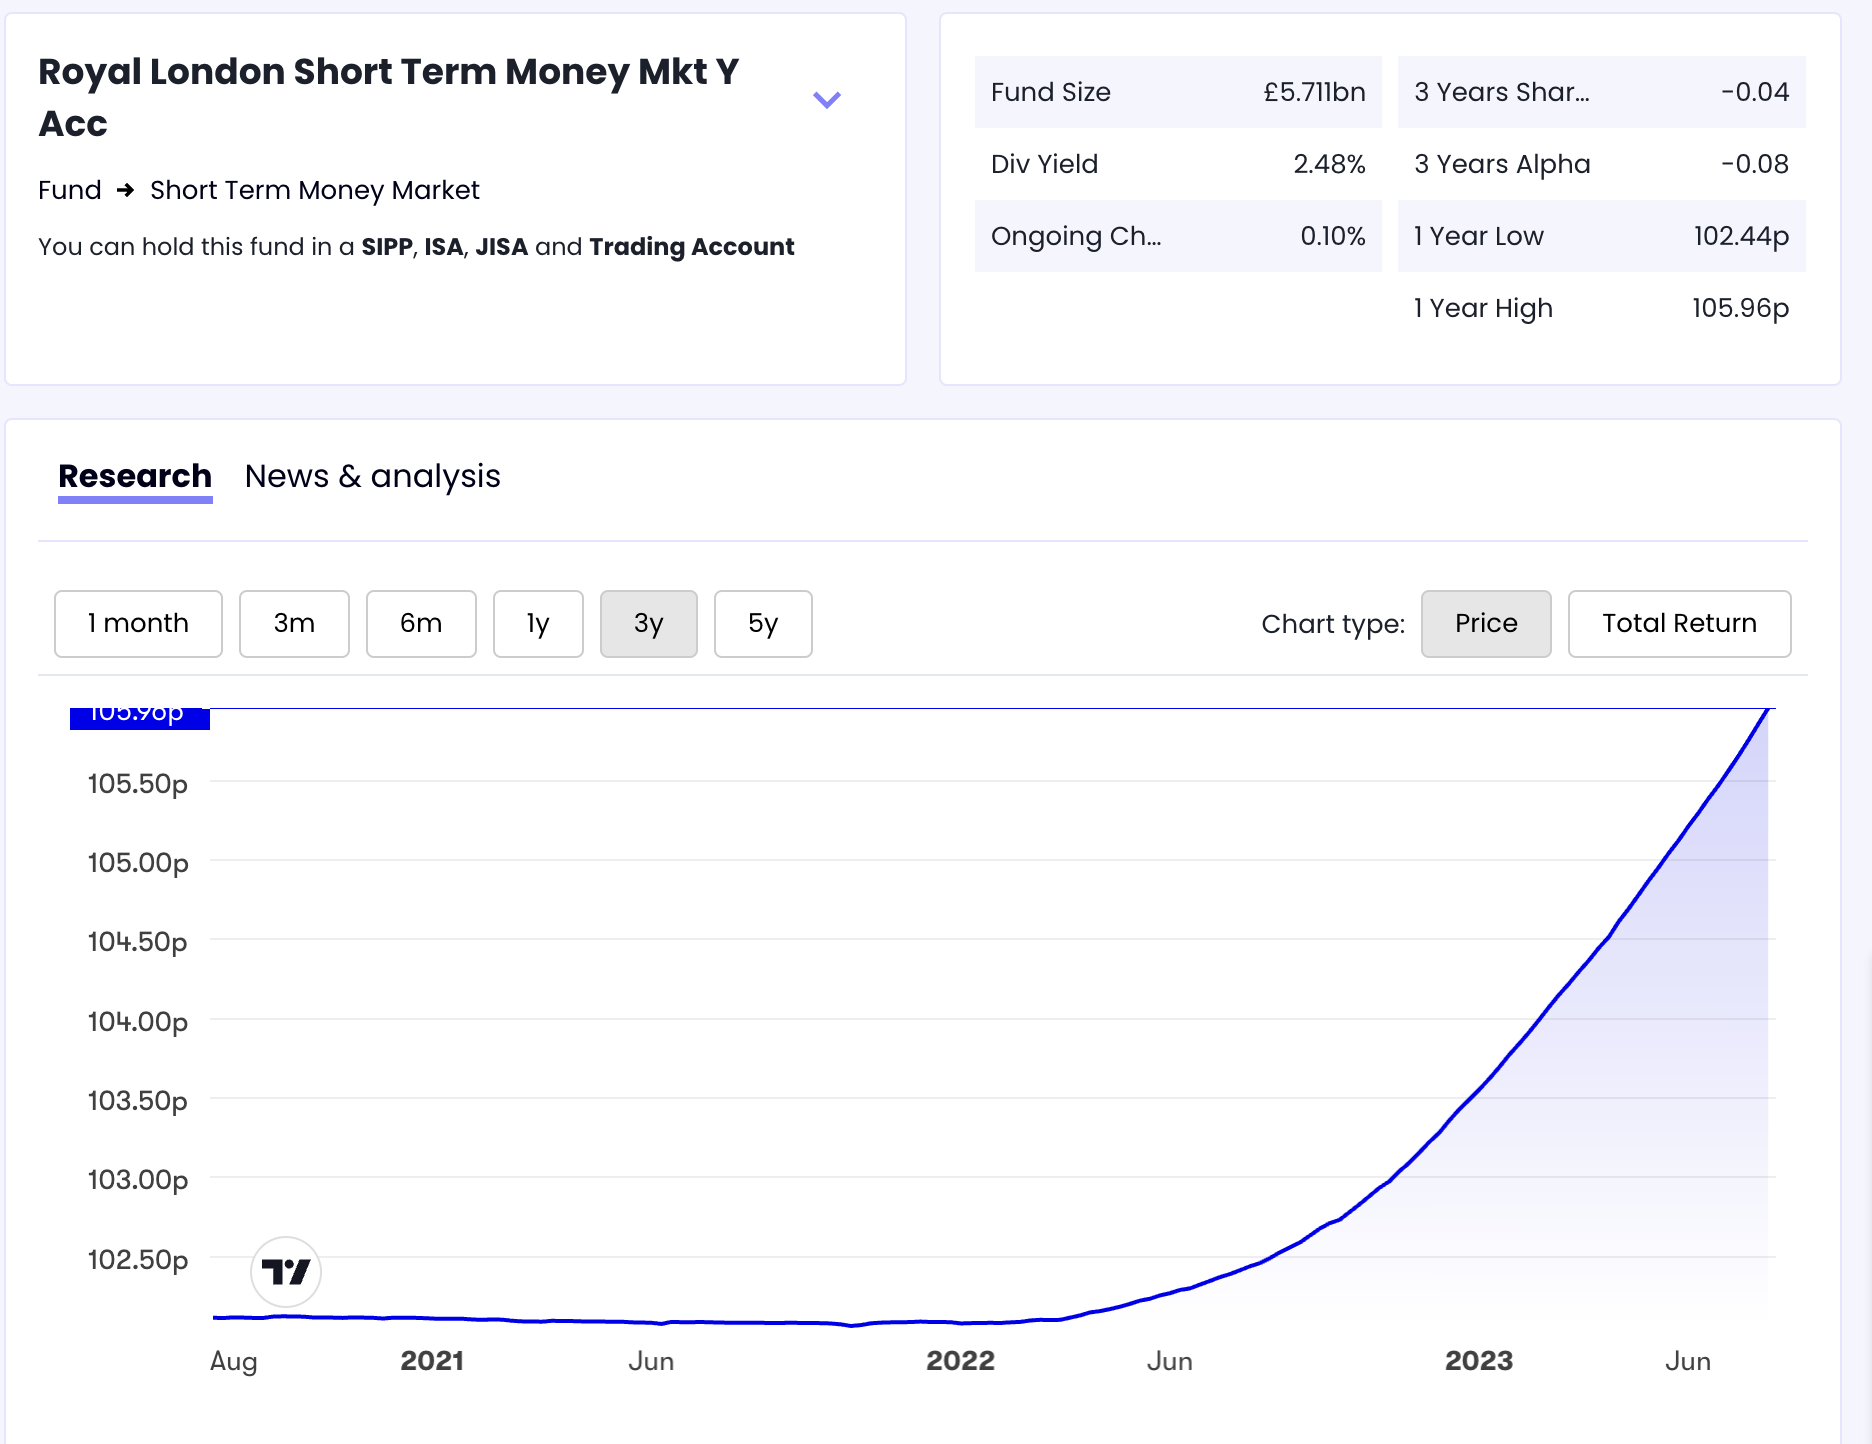Click the Trading Account link

coord(692,246)
